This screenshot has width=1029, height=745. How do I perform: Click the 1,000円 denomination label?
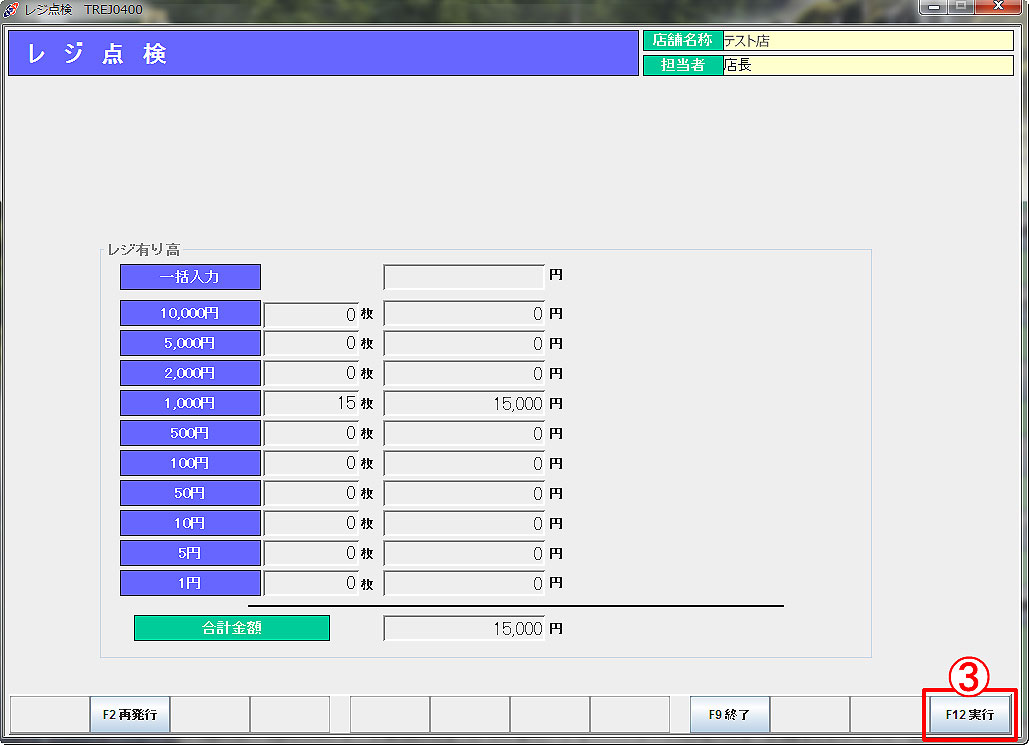tap(190, 403)
